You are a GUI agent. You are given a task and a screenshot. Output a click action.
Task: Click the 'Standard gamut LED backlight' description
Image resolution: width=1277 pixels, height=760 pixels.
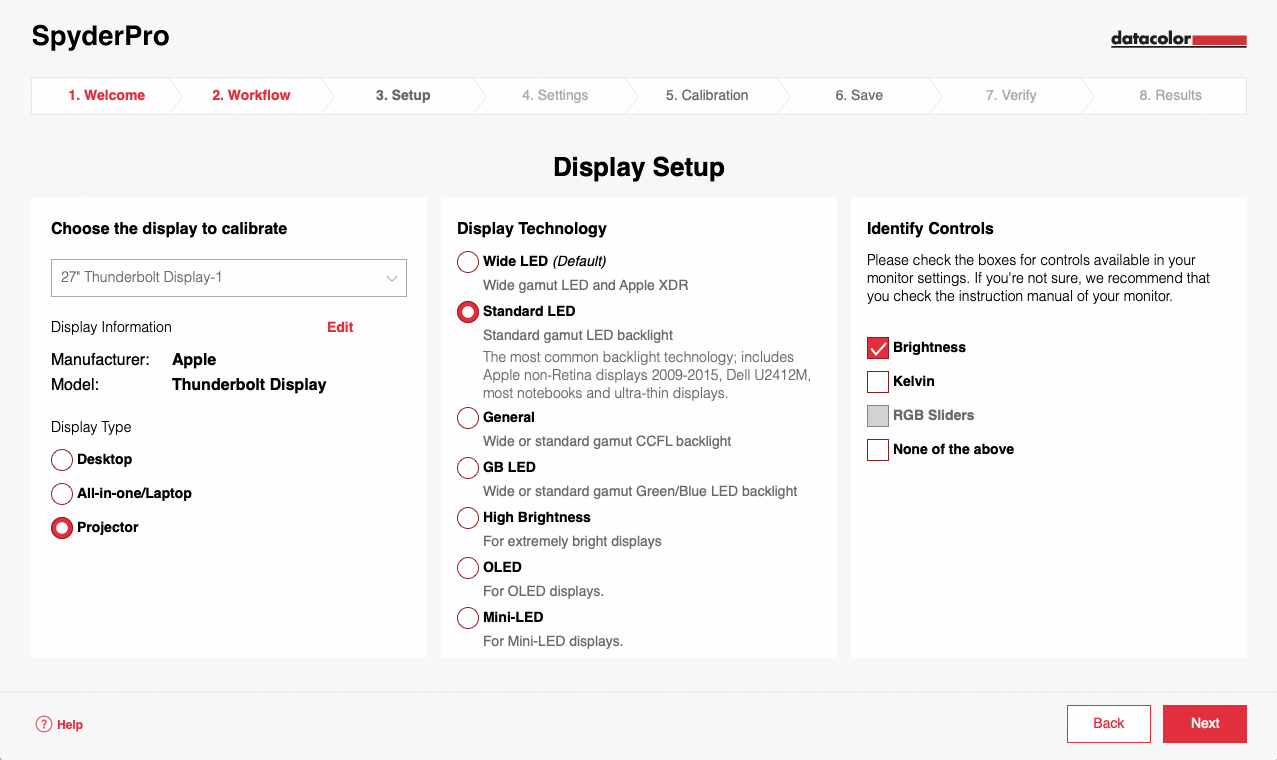click(578, 336)
